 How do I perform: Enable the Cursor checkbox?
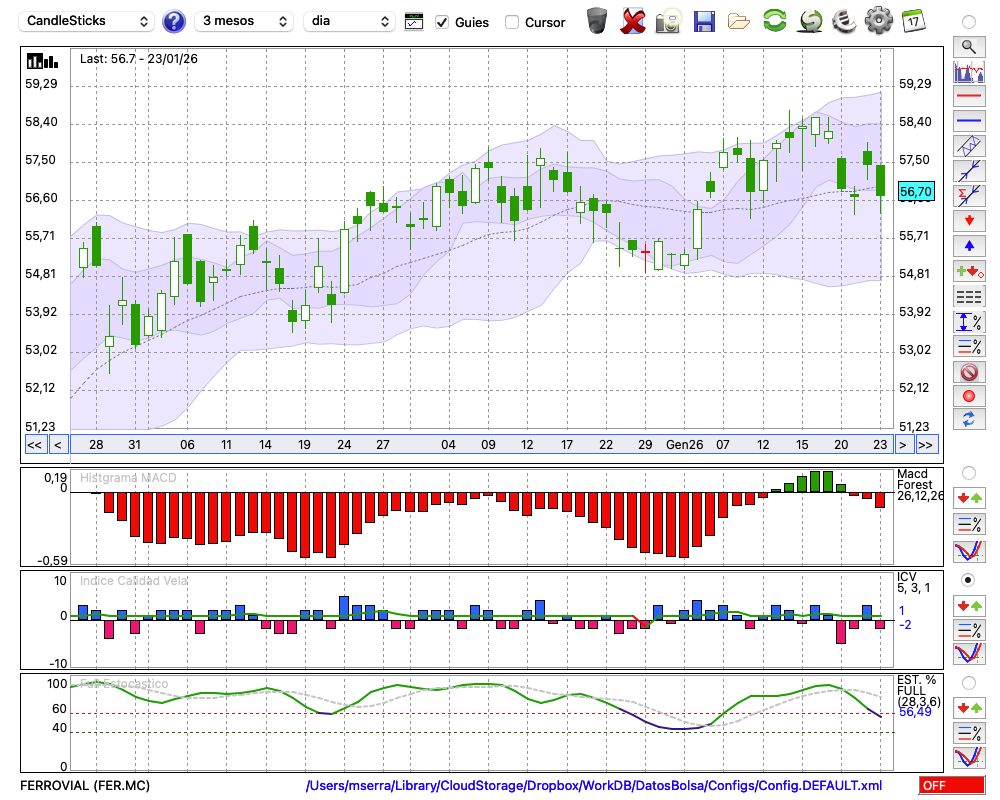[x=512, y=22]
